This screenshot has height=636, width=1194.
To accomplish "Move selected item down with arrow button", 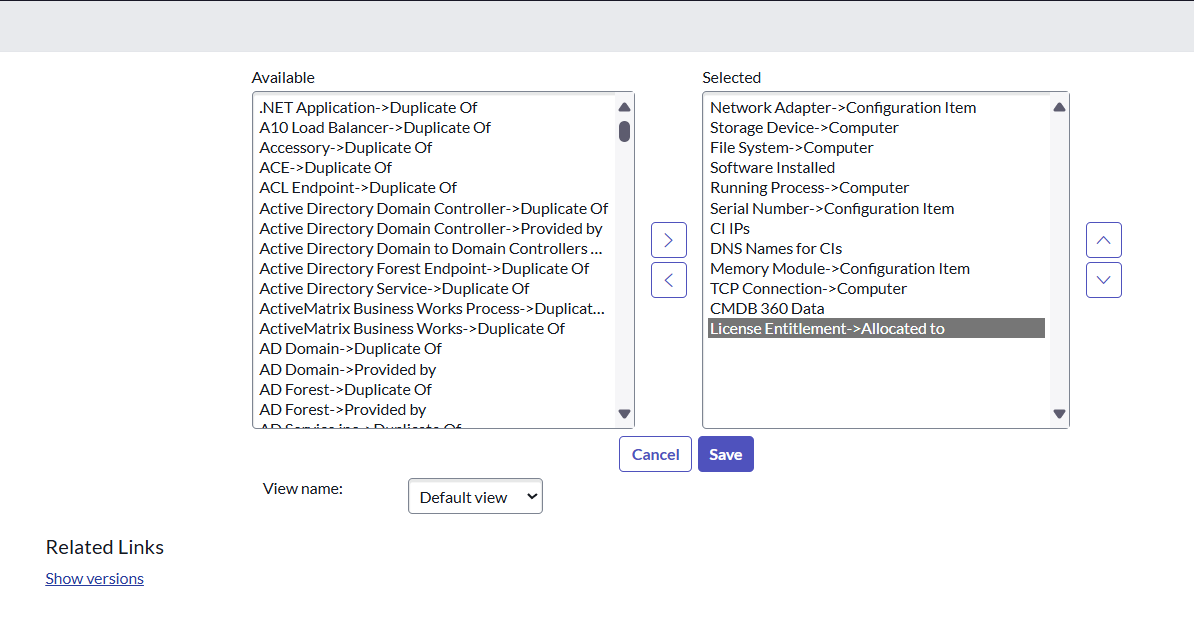I will [1103, 280].
